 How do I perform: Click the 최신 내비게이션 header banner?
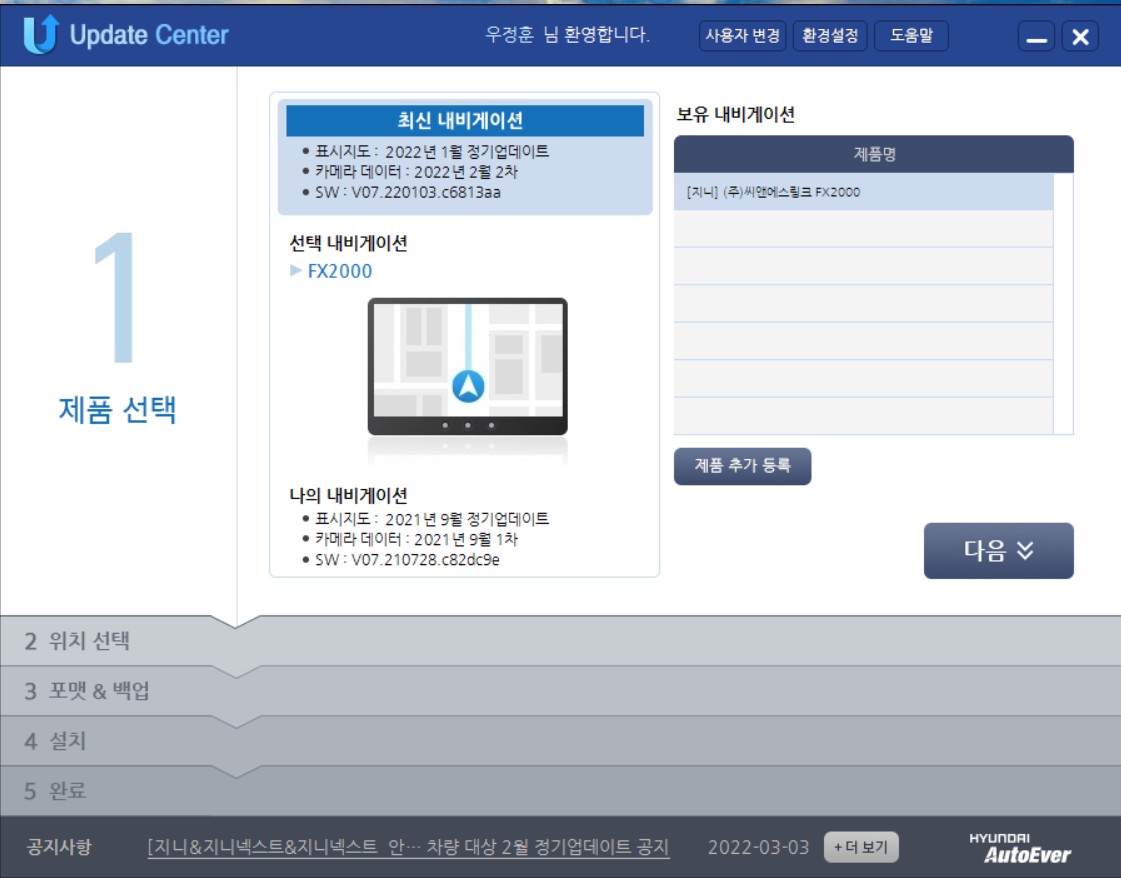465,120
